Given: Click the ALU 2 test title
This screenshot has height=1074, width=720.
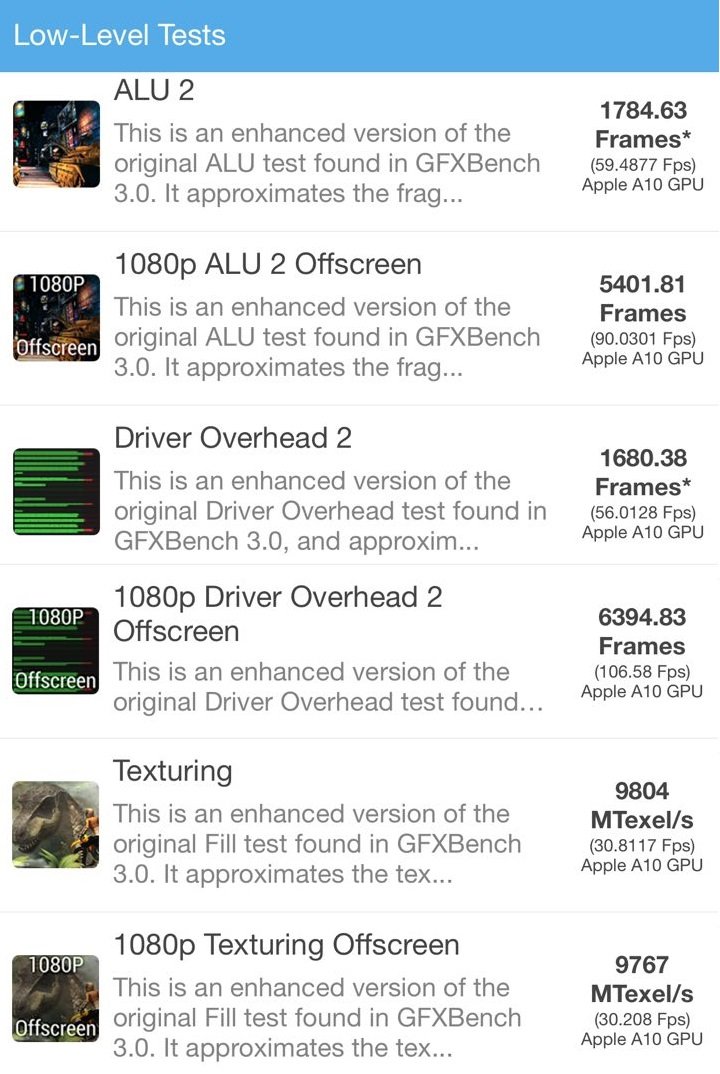Looking at the screenshot, I should (x=154, y=90).
